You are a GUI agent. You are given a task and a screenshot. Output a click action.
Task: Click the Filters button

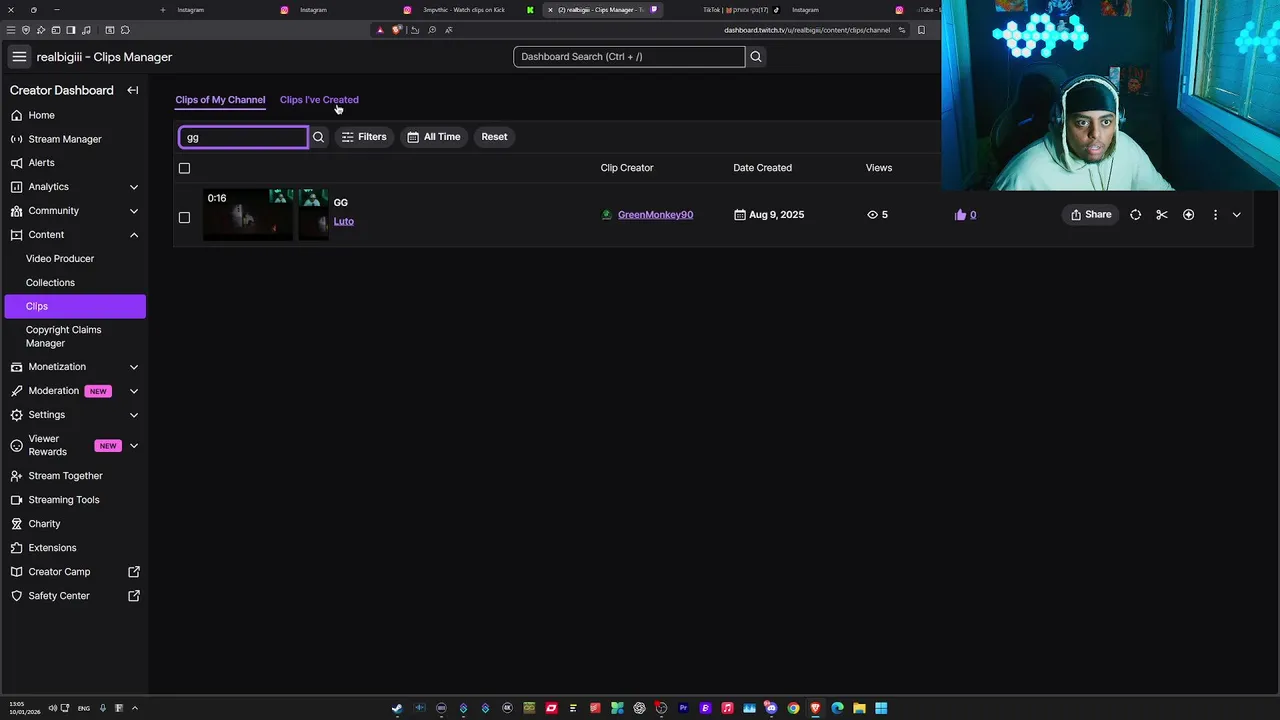pyautogui.click(x=364, y=137)
